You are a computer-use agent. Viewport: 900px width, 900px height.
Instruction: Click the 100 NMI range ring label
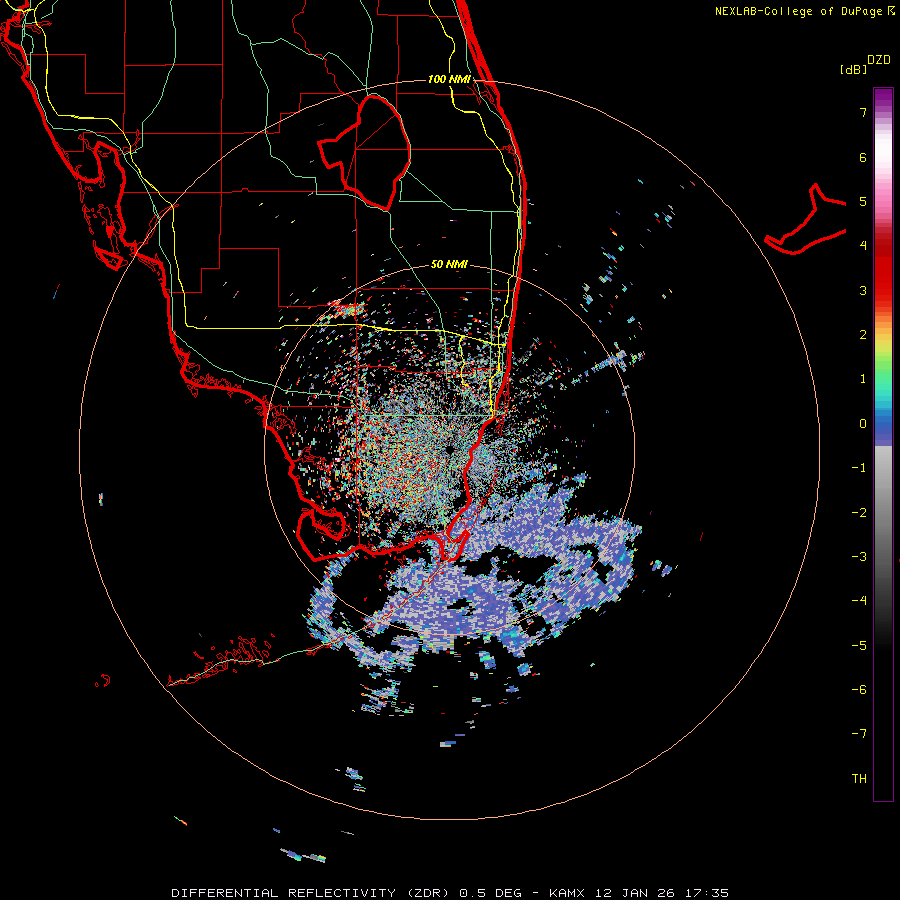coord(449,79)
